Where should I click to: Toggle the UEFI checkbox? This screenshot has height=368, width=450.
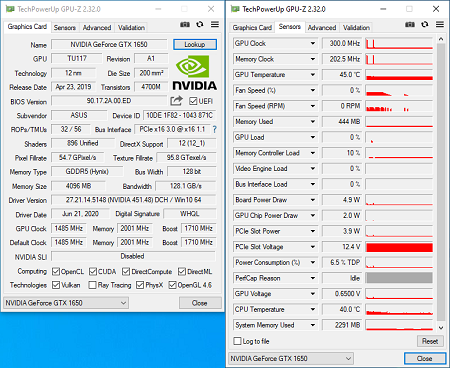[x=193, y=101]
